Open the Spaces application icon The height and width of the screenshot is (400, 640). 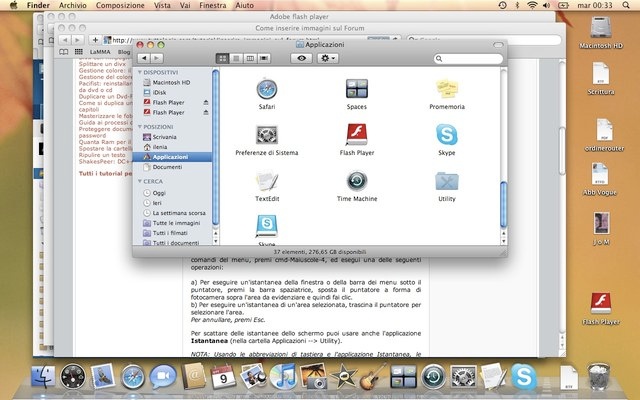pos(357,89)
